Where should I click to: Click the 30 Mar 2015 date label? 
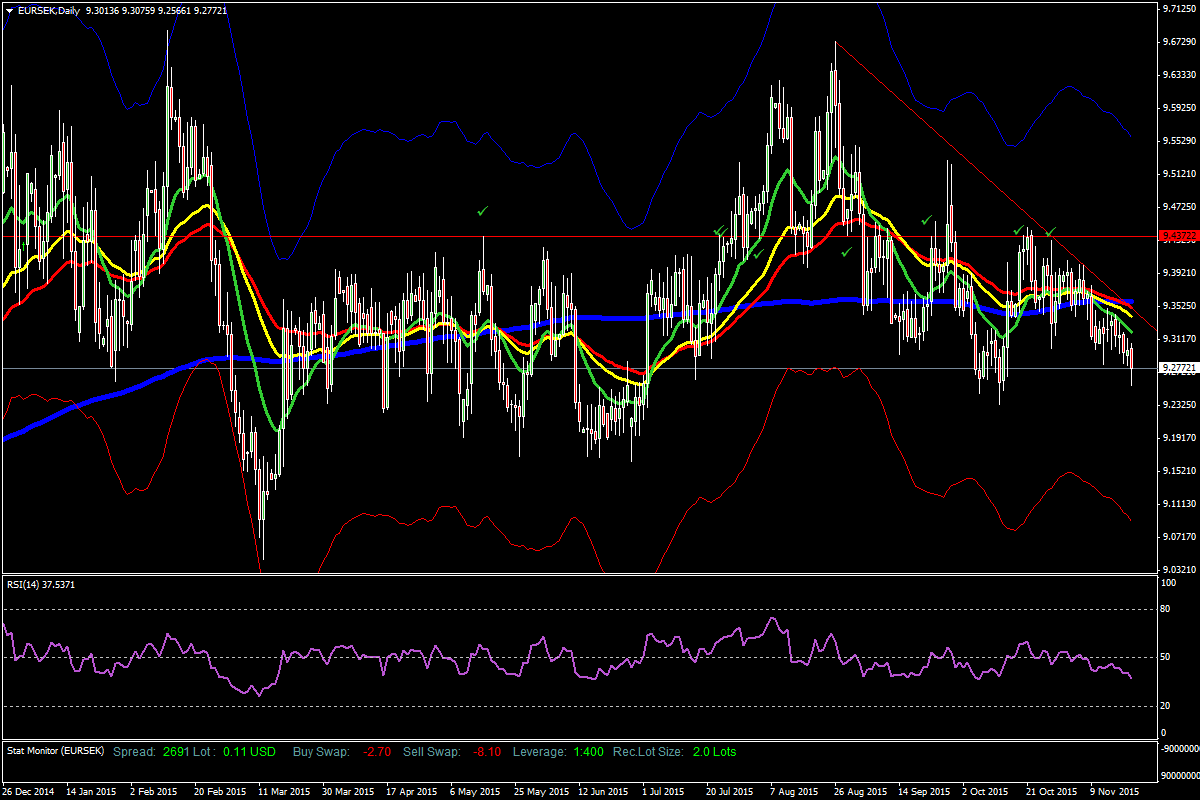coord(348,790)
